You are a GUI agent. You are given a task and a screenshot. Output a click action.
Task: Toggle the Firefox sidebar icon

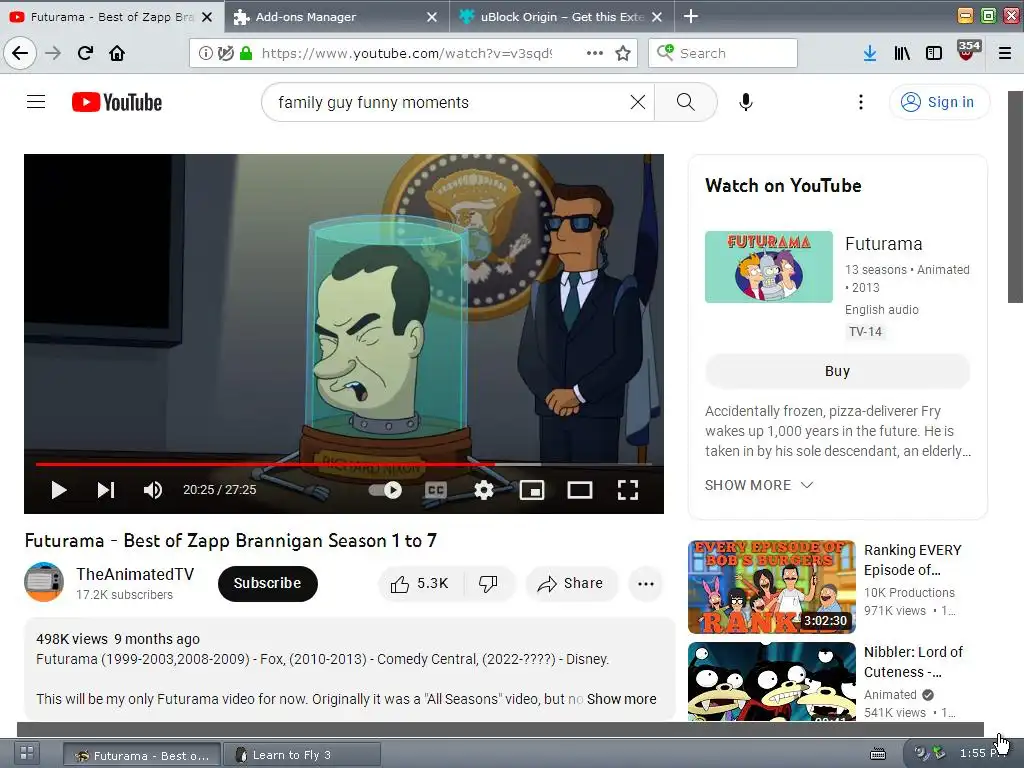coord(934,53)
